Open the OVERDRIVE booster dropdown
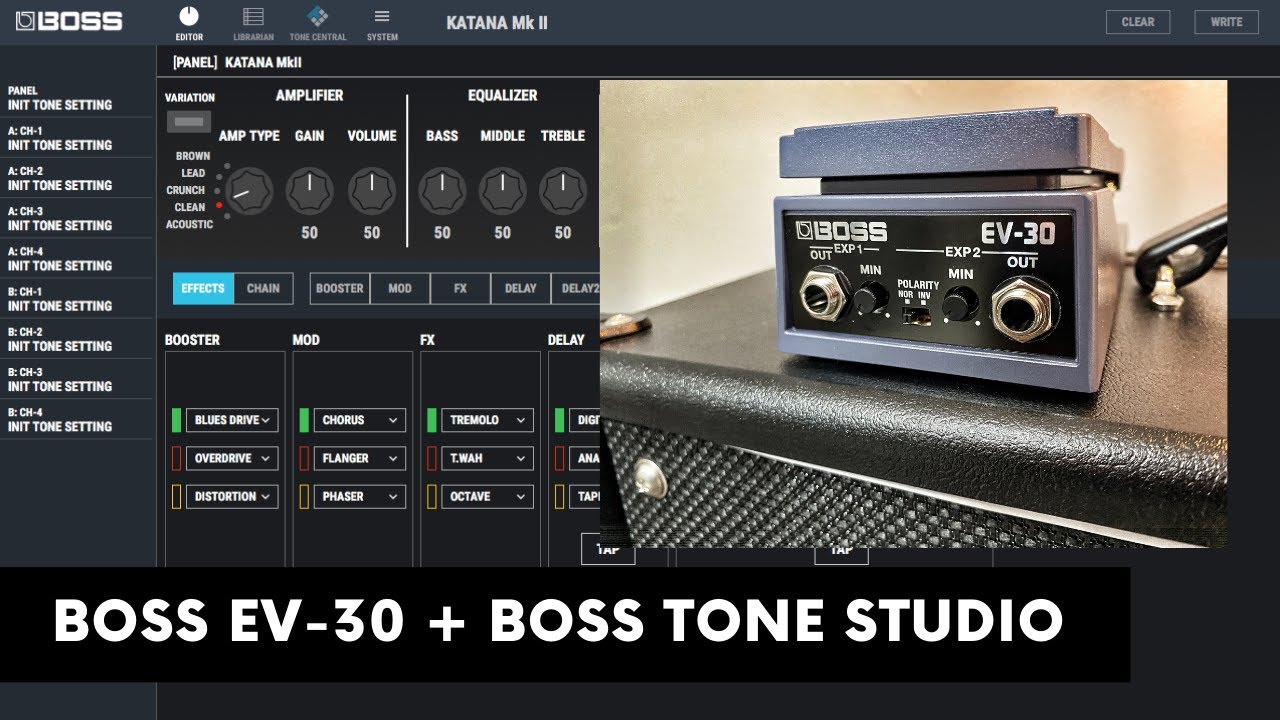The image size is (1280, 720). (232, 458)
